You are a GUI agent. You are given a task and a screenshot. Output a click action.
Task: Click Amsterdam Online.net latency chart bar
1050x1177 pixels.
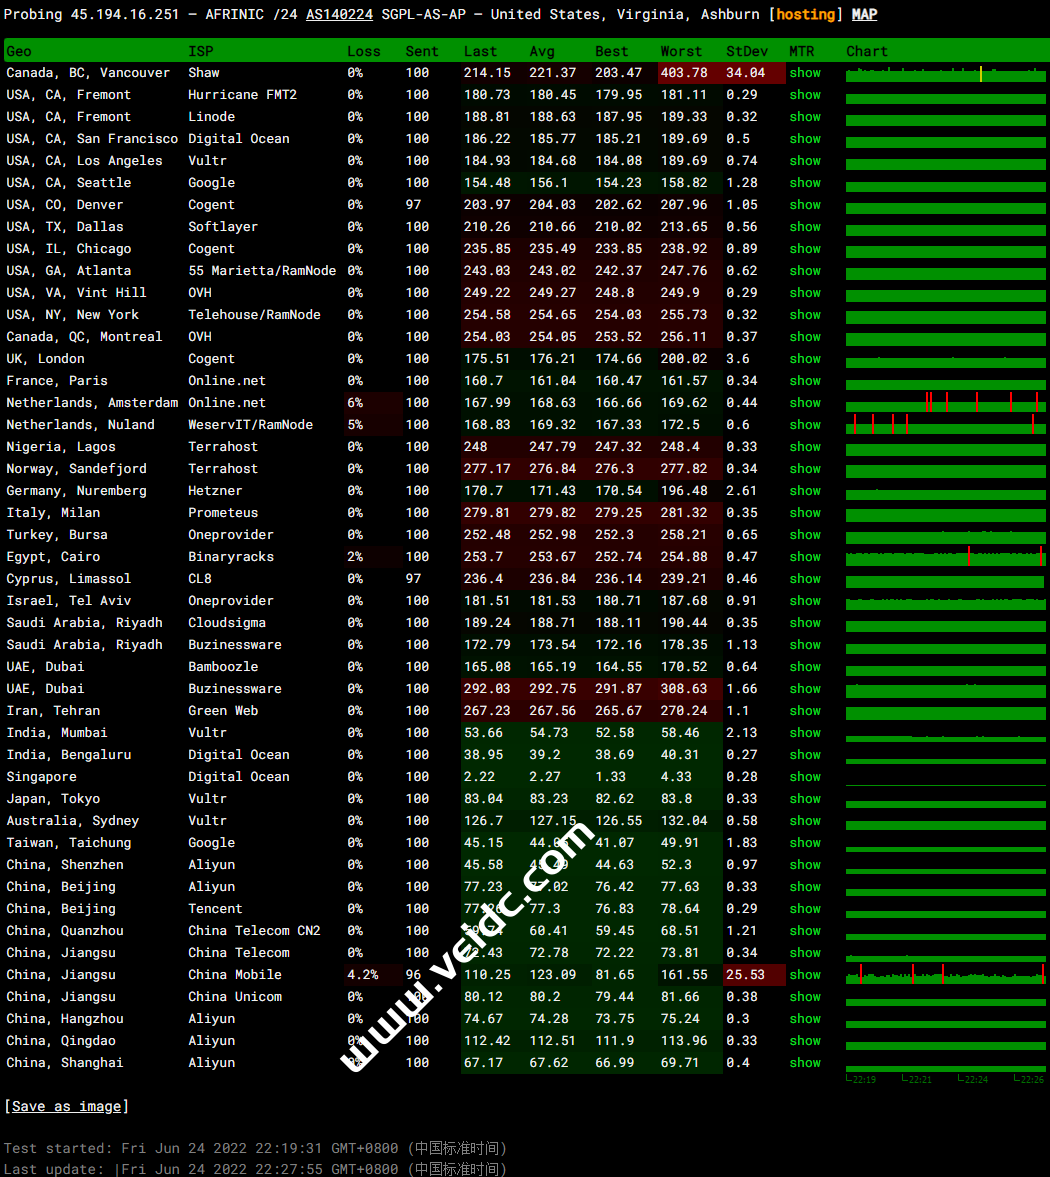[x=945, y=403]
